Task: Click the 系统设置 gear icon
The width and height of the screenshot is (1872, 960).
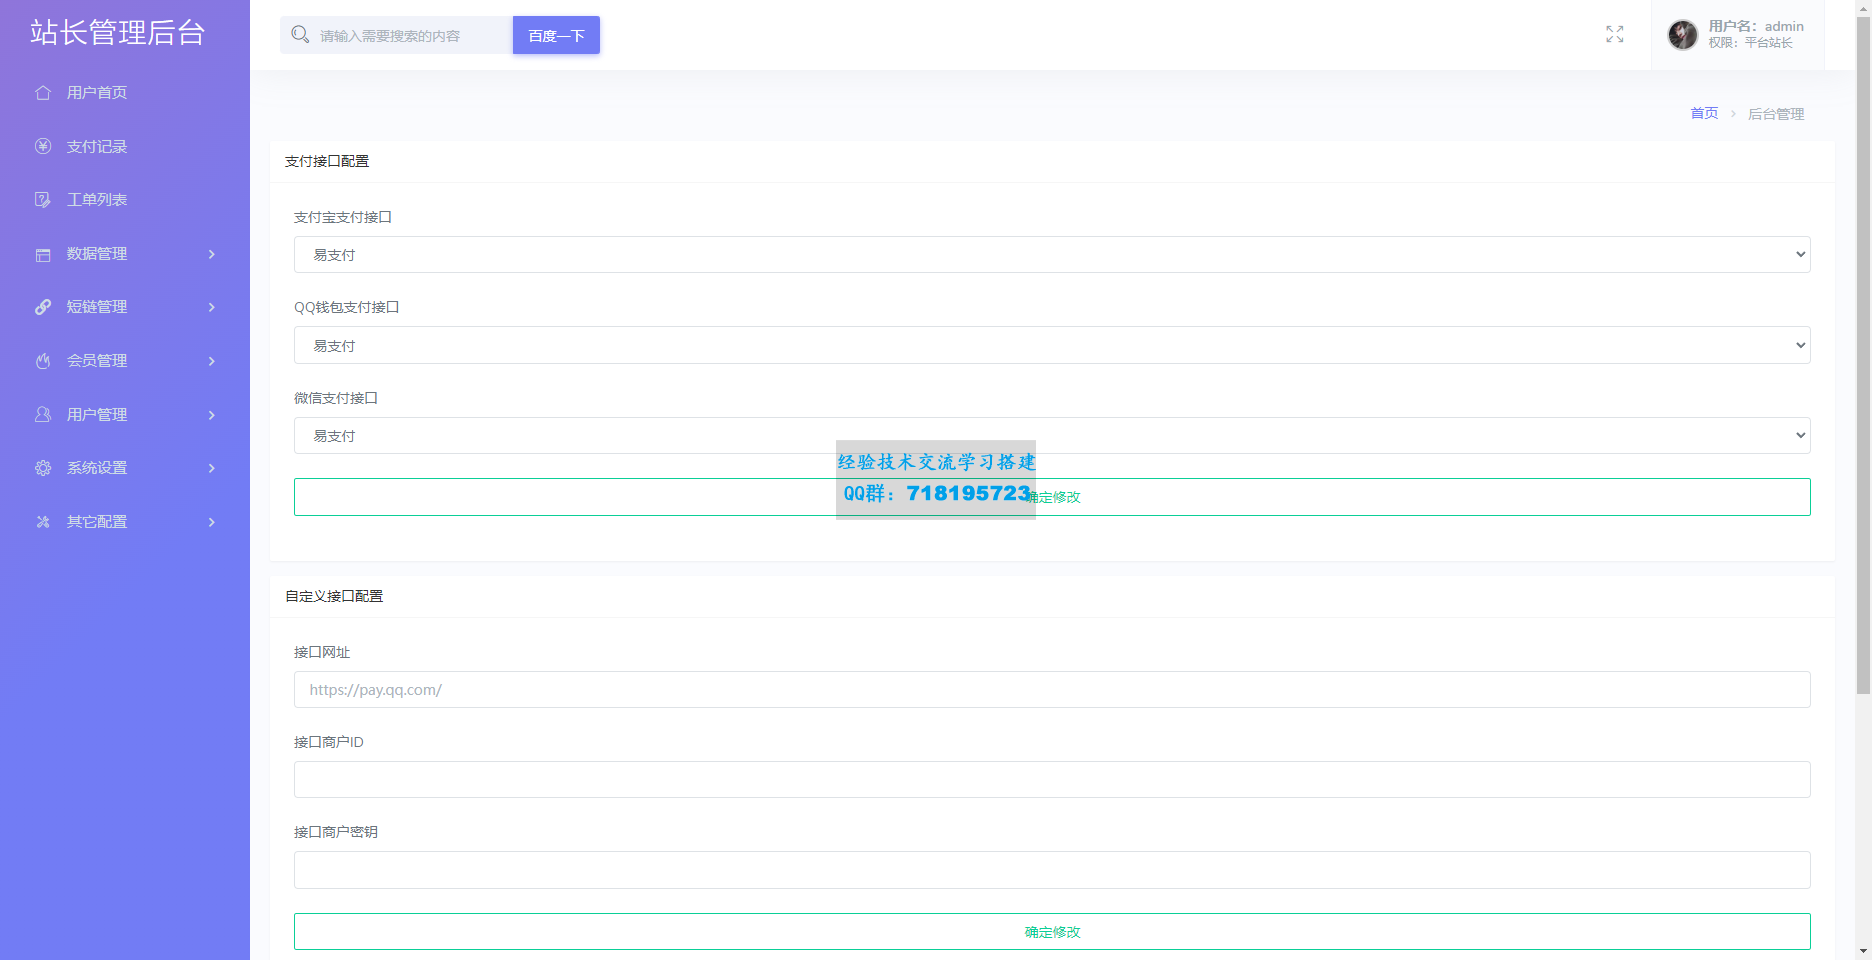Action: click(43, 468)
